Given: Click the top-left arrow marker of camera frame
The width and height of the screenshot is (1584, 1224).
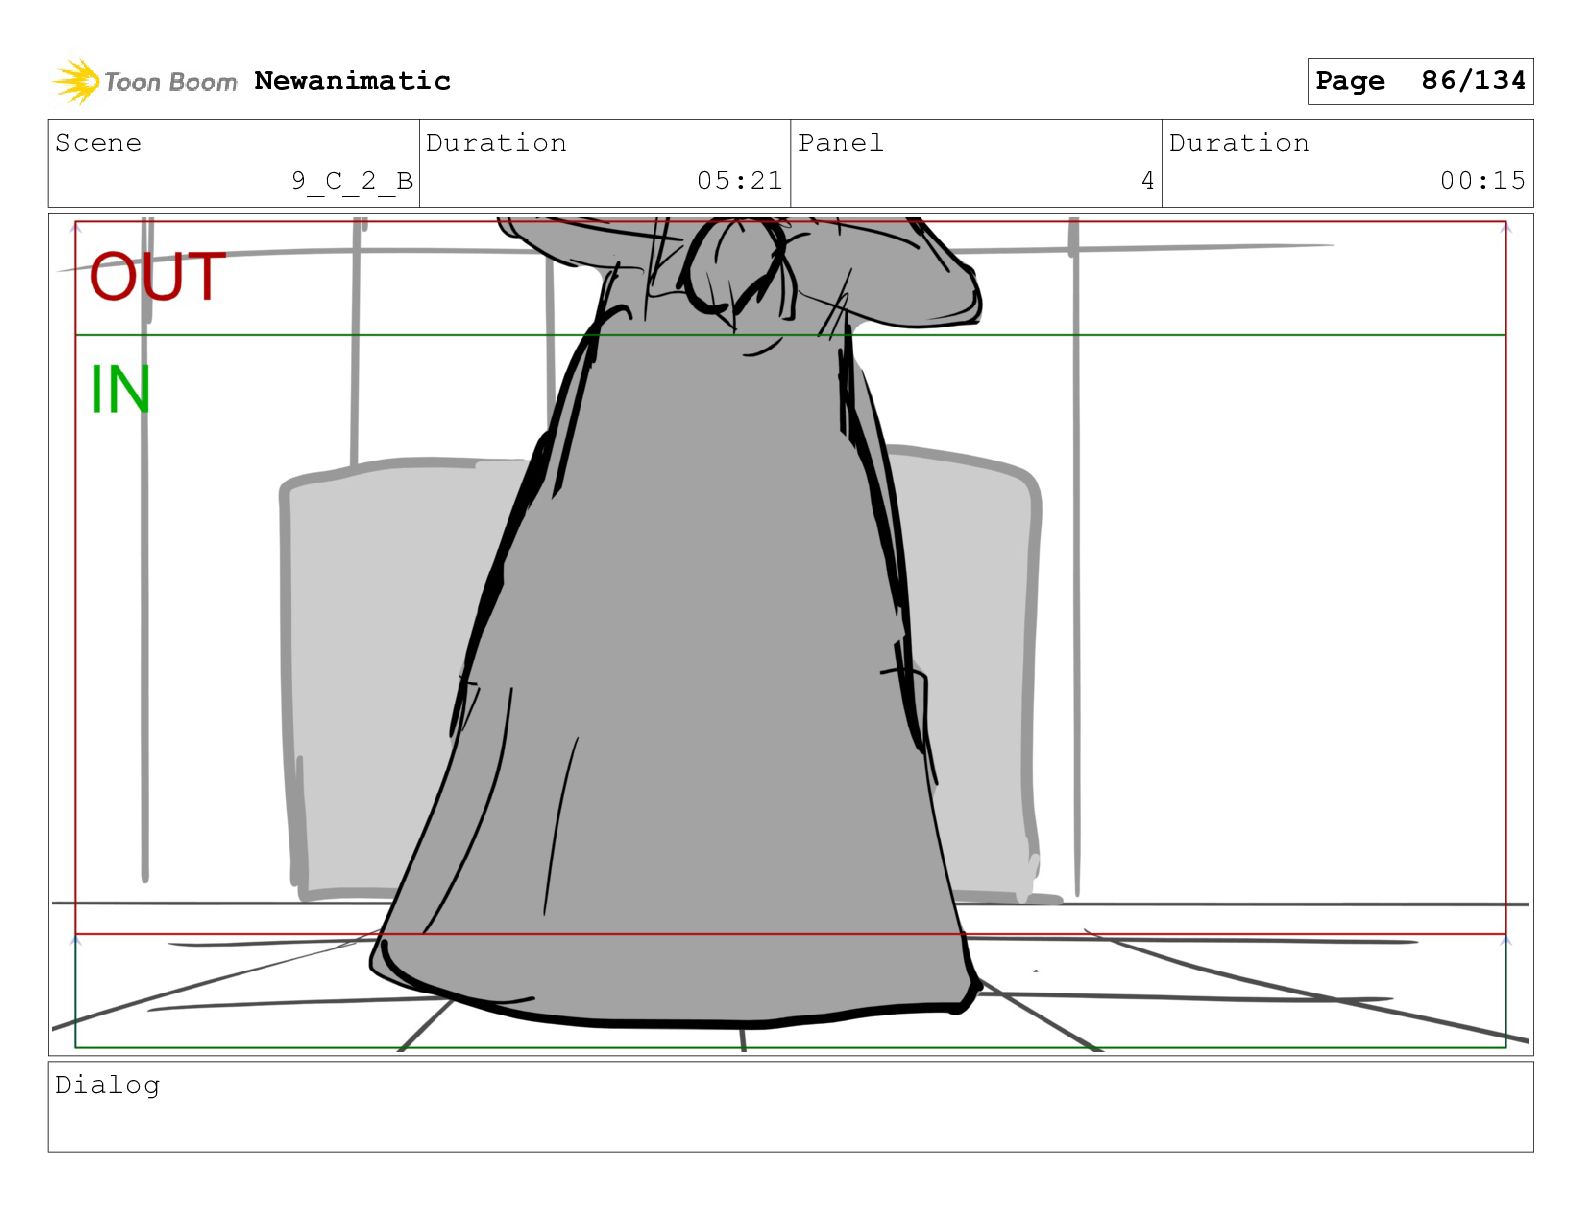Looking at the screenshot, I should pyautogui.click(x=76, y=228).
